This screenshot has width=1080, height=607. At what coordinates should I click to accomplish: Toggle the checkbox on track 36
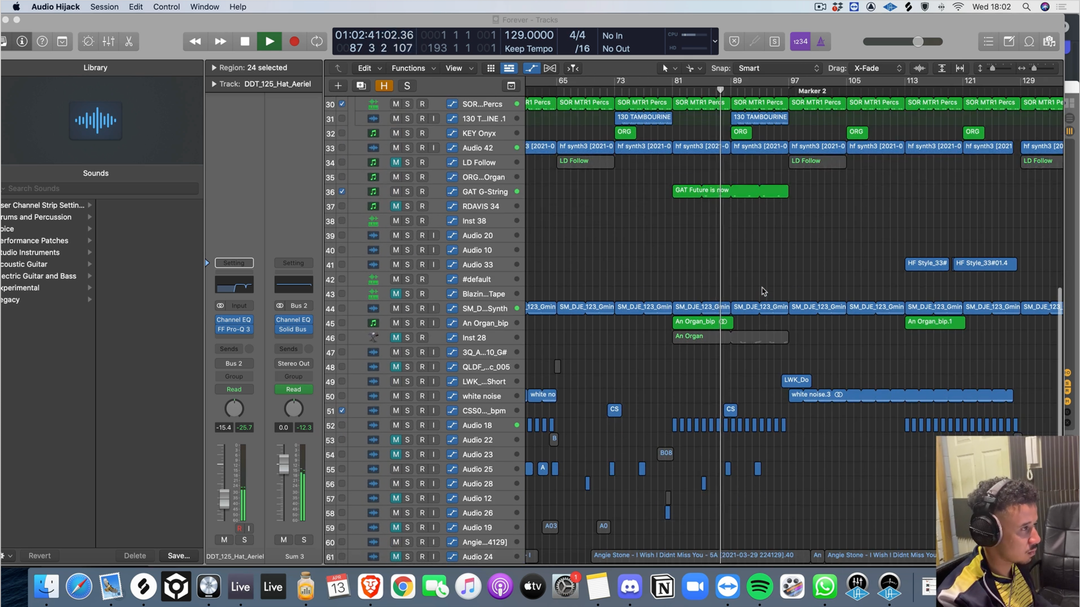pyautogui.click(x=342, y=192)
